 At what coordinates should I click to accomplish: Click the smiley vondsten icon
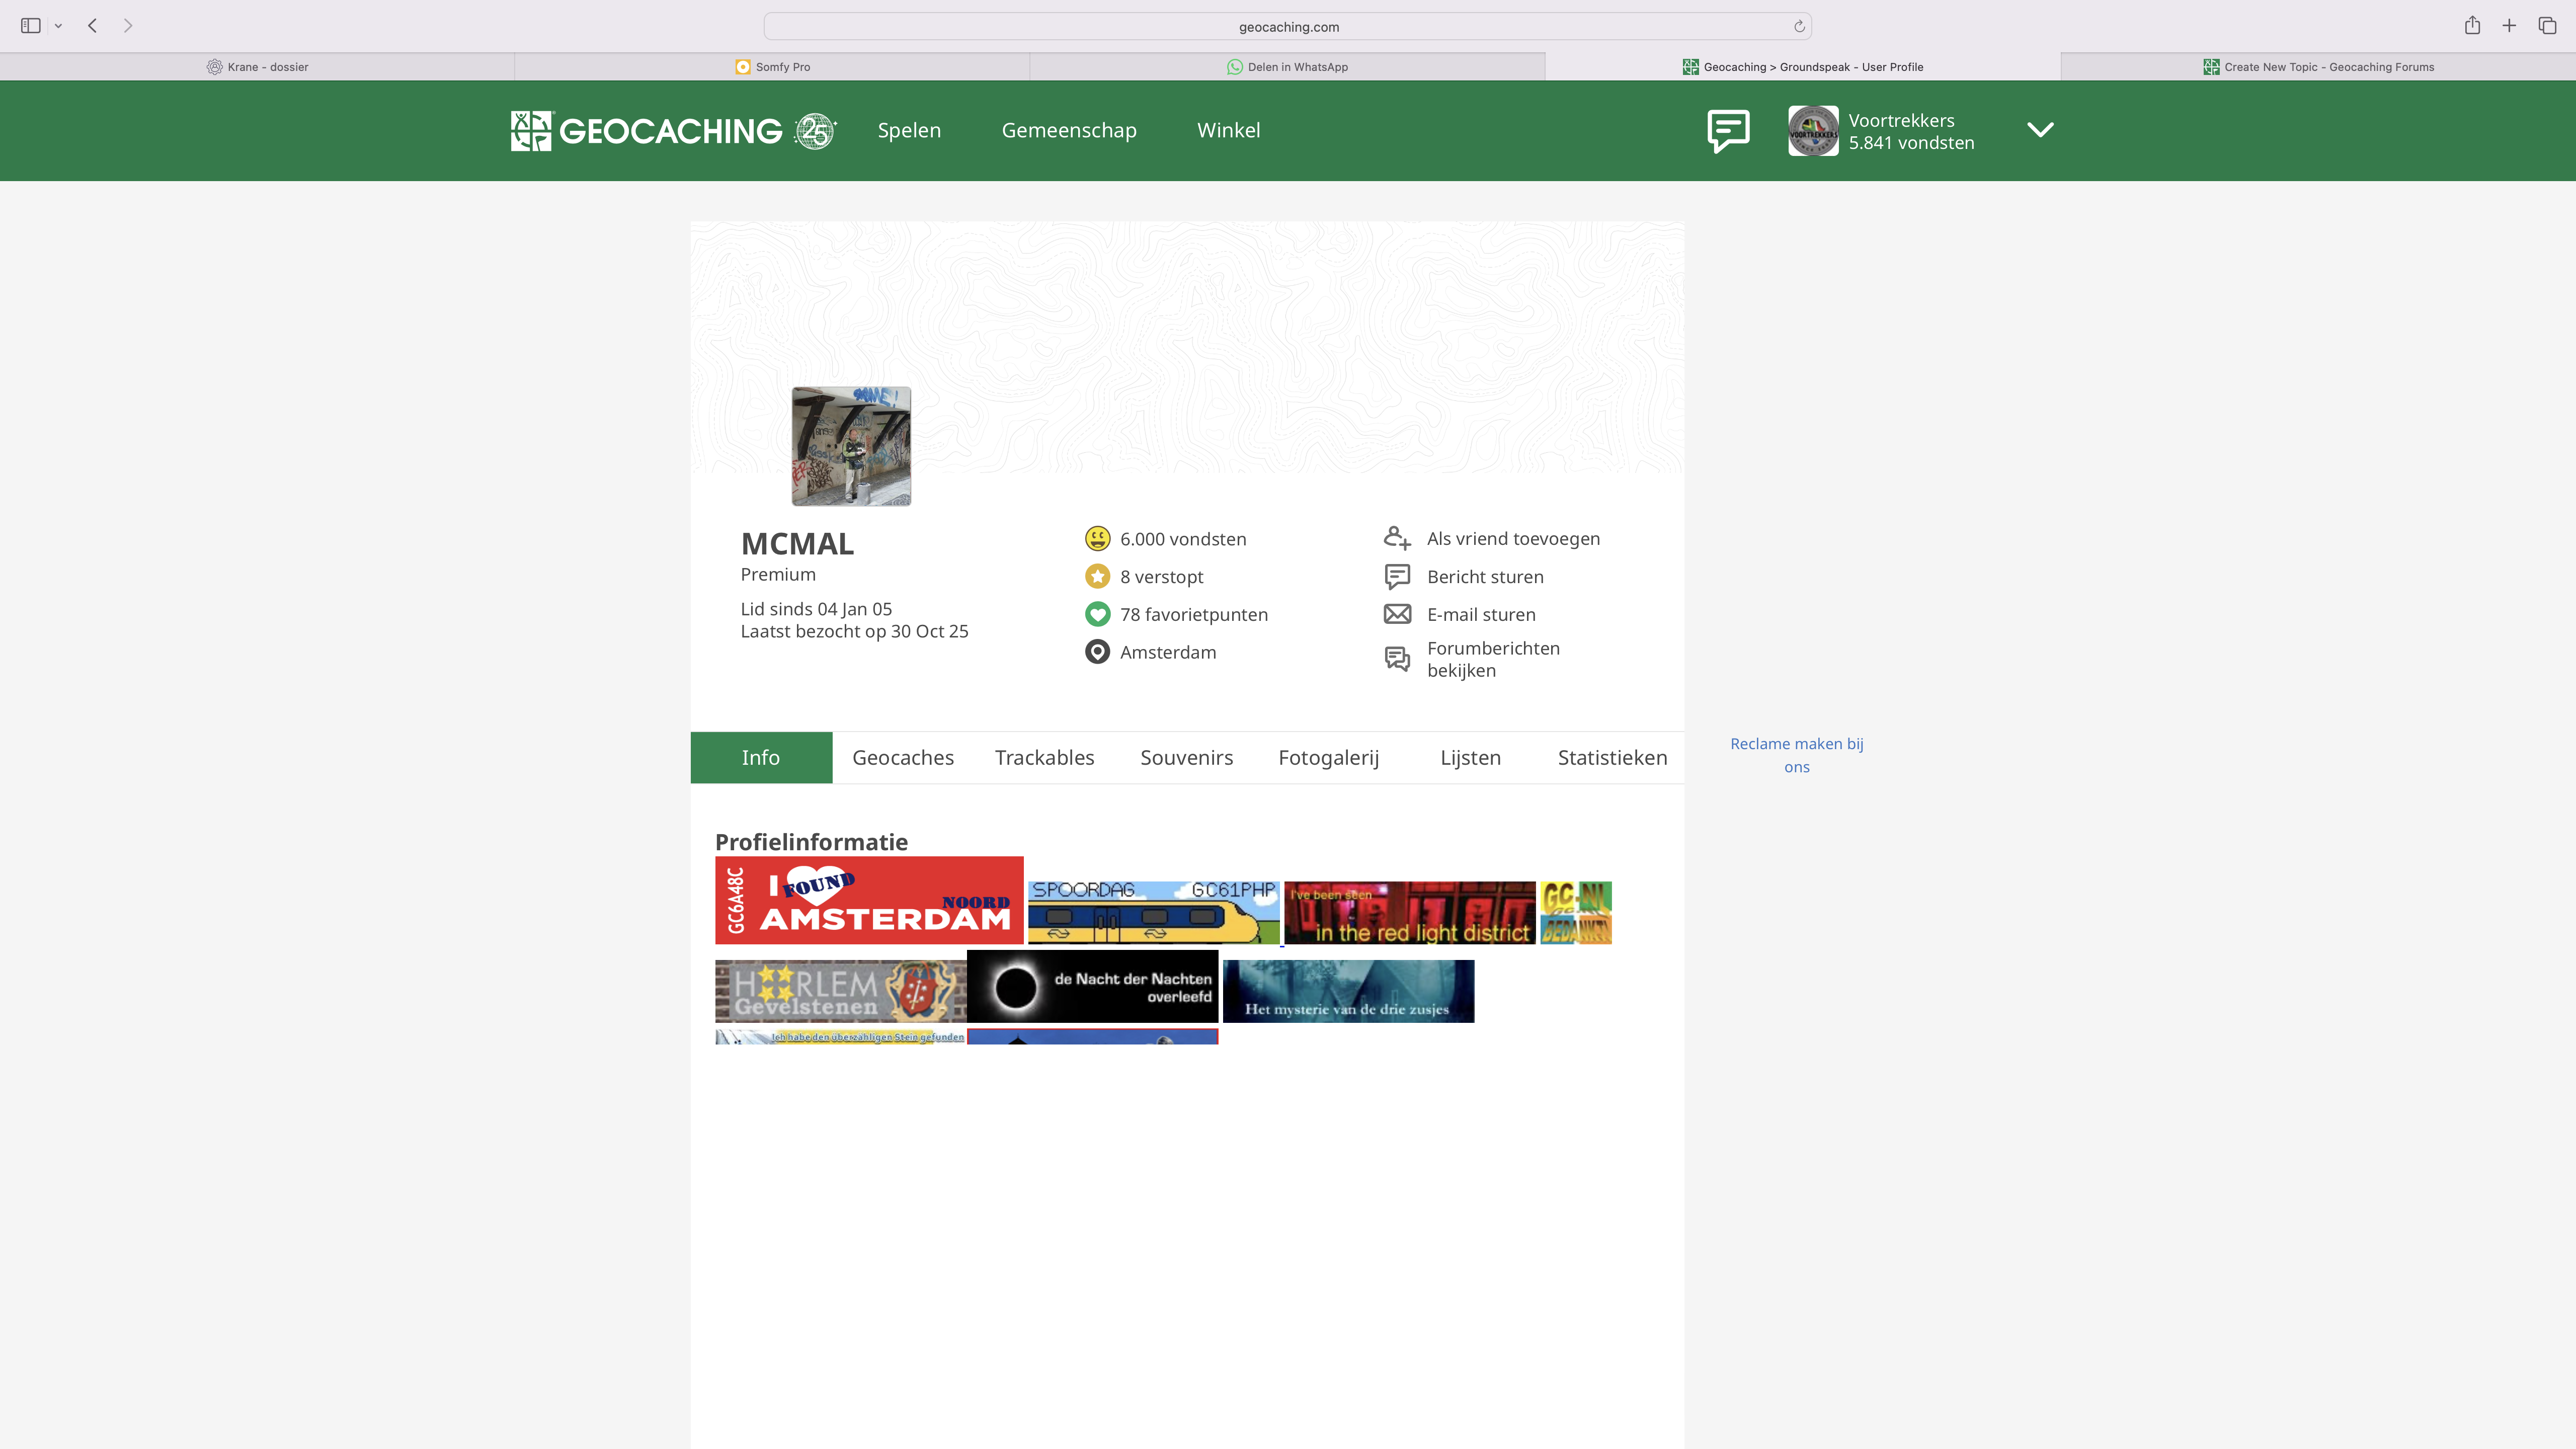pos(1097,538)
